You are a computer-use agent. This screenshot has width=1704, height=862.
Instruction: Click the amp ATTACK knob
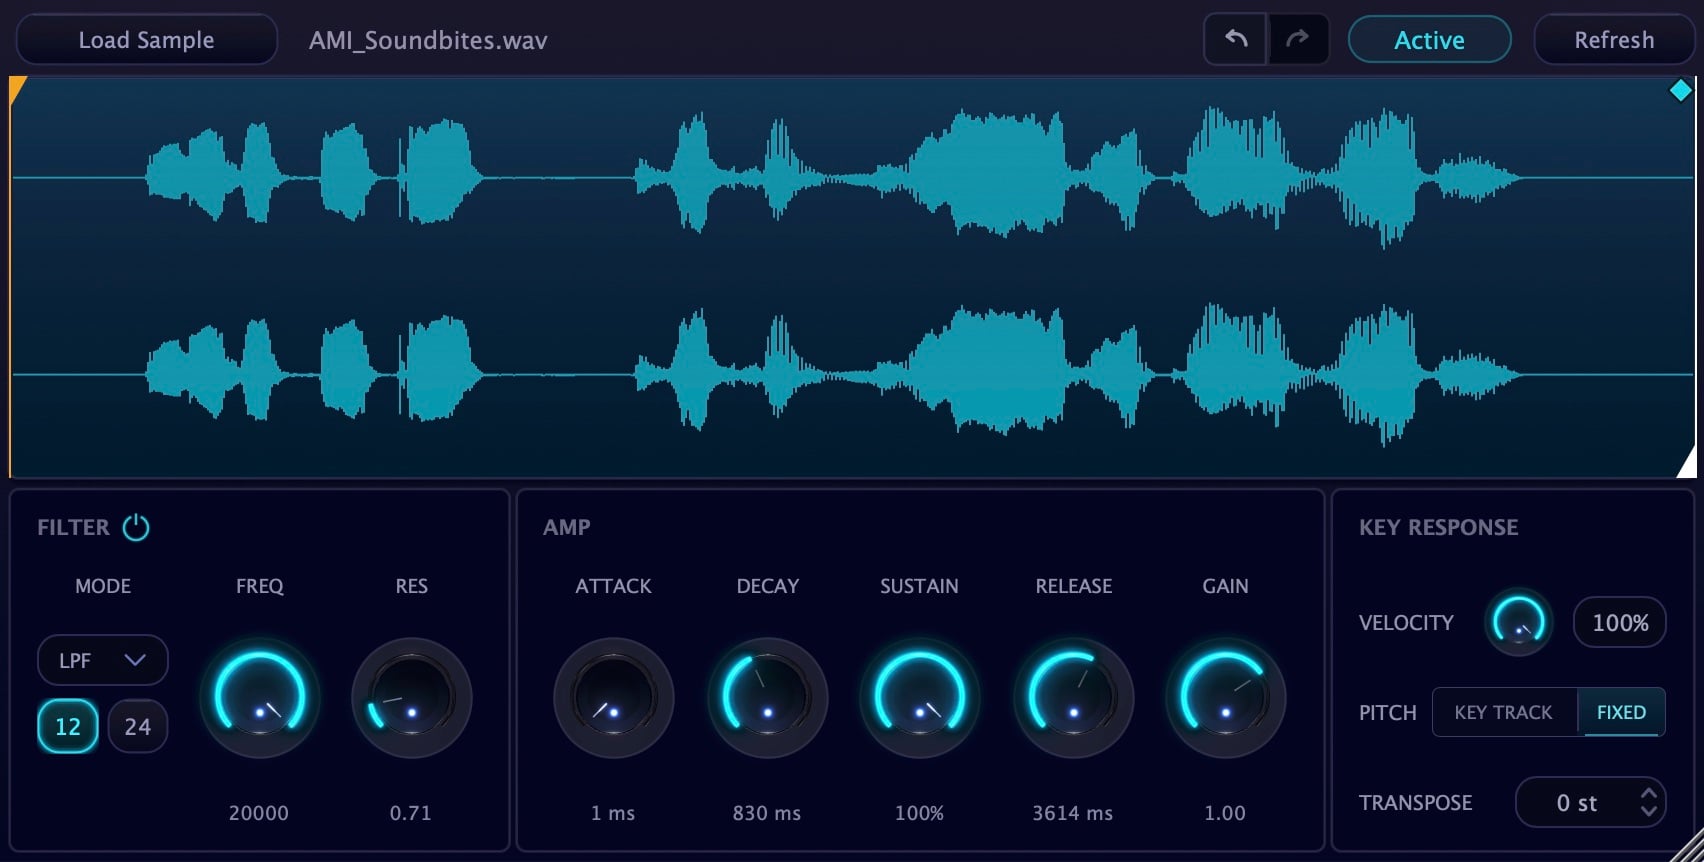(613, 697)
